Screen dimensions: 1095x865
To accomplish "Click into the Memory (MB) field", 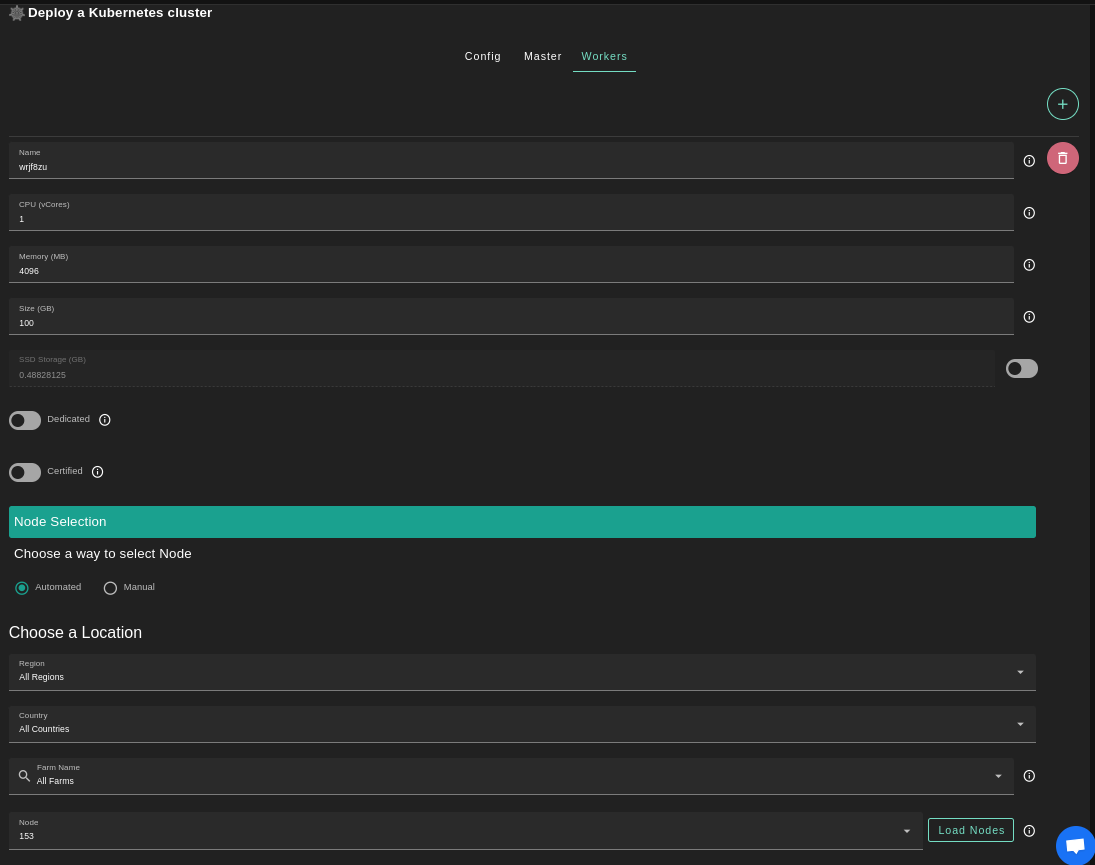I will 510,270.
